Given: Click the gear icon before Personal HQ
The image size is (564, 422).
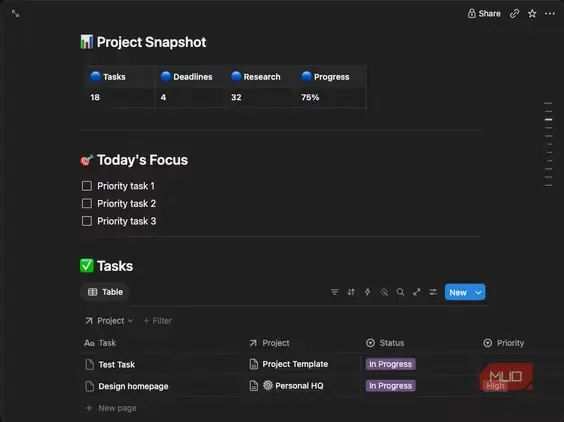Looking at the screenshot, I should click(268, 385).
